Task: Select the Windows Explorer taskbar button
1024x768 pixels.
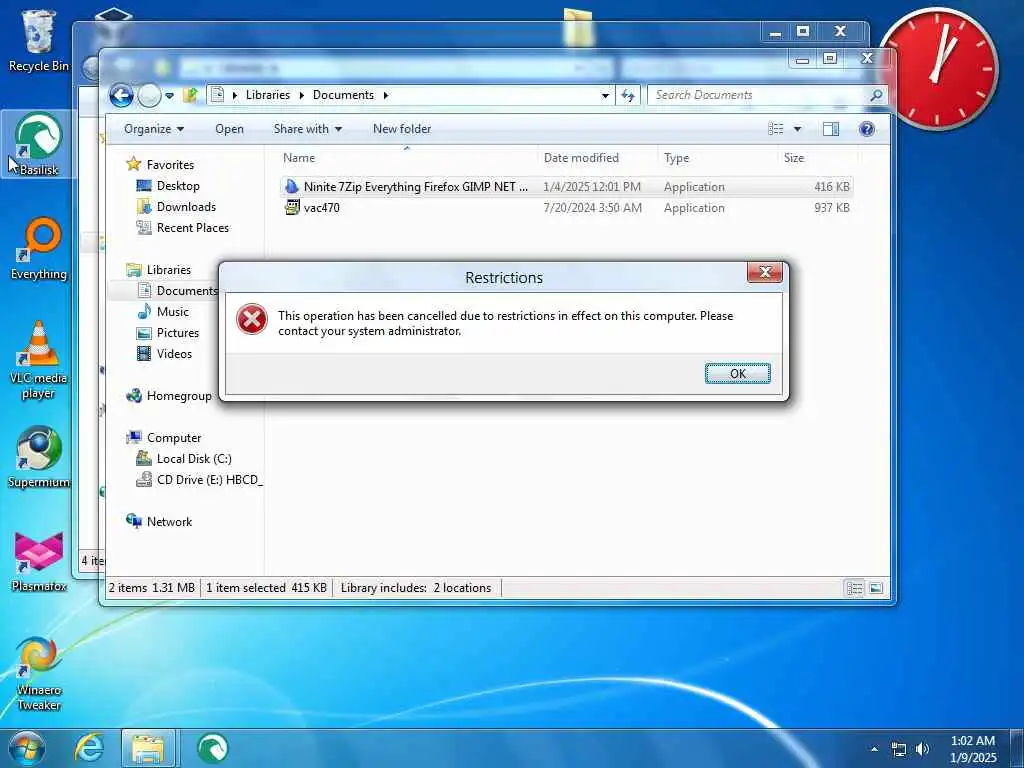Action: (148, 748)
